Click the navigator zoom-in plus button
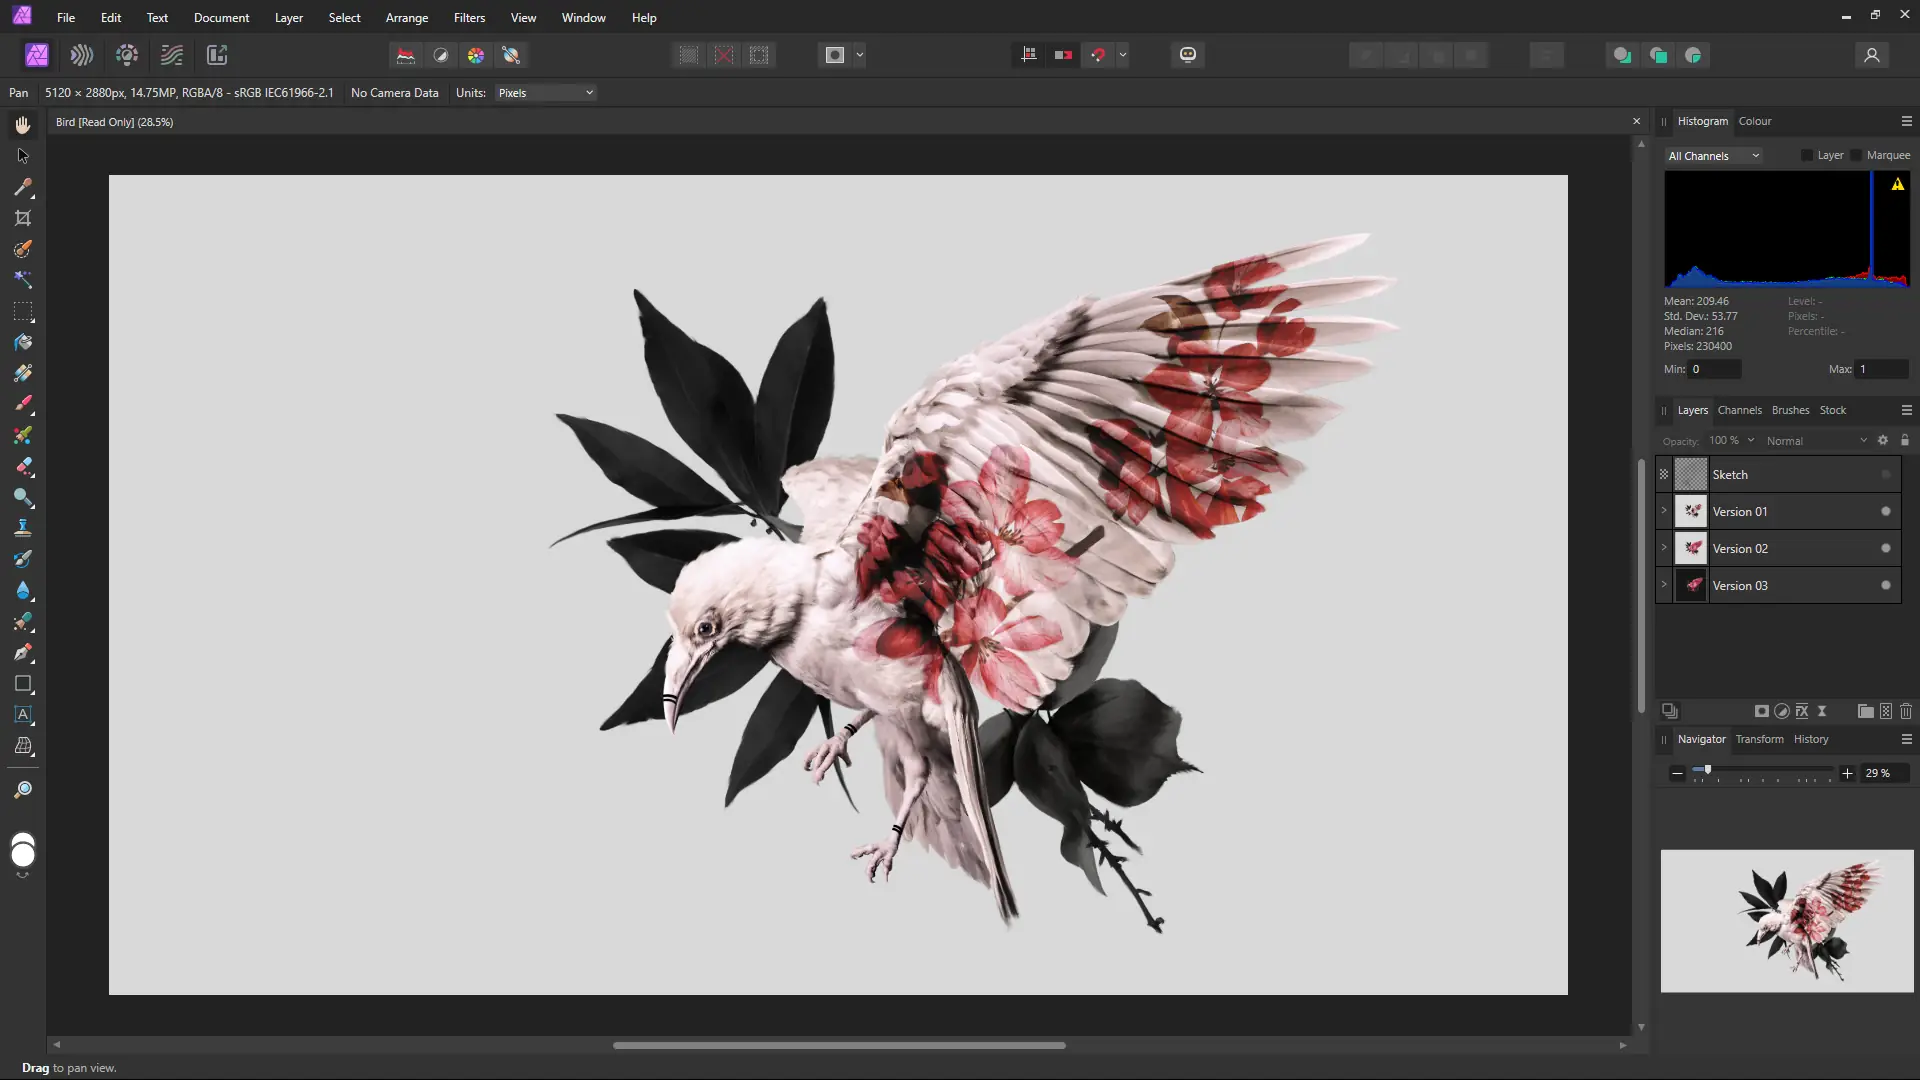 tap(1848, 773)
